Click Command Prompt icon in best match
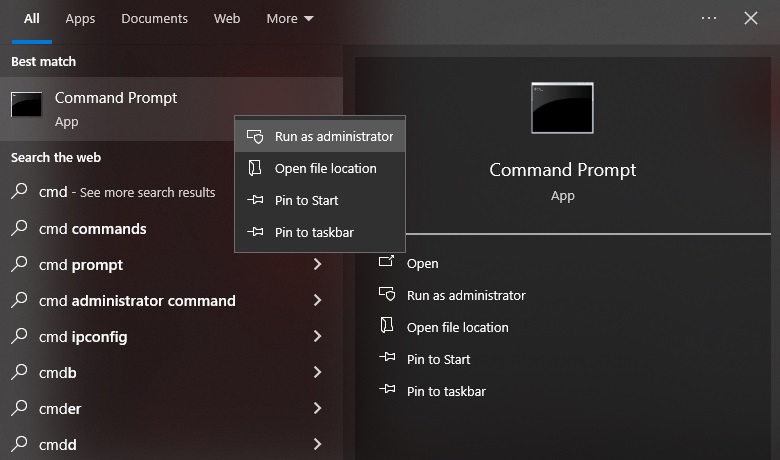Screen dimensions: 780x460 coord(26,104)
